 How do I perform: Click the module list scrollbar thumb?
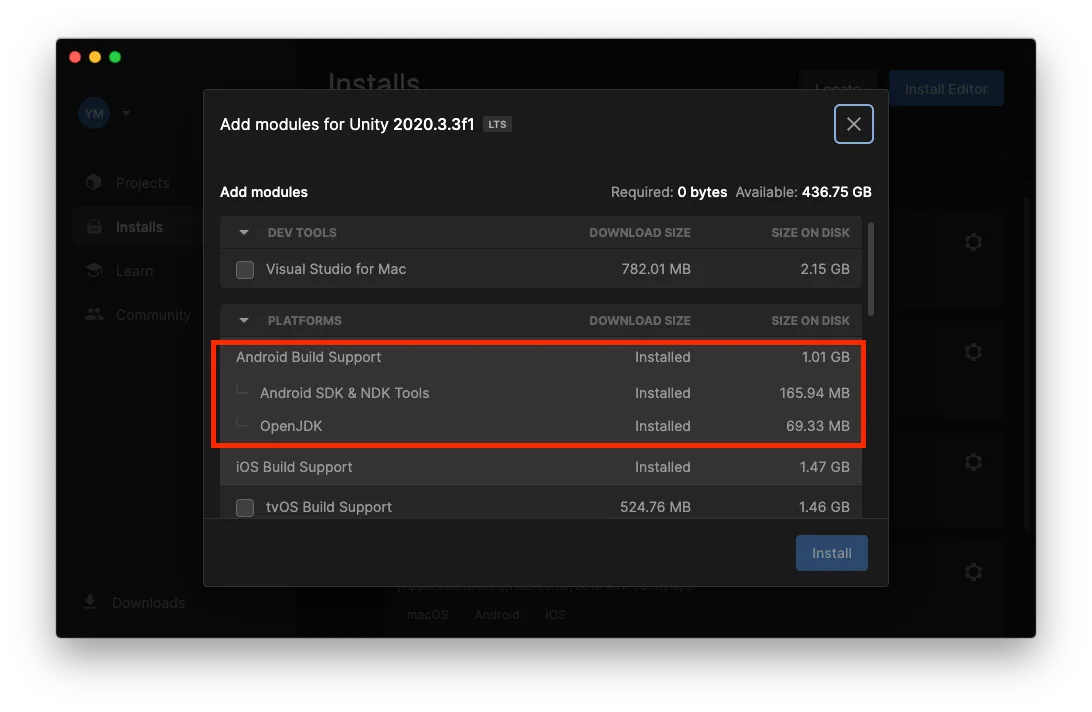click(x=871, y=269)
